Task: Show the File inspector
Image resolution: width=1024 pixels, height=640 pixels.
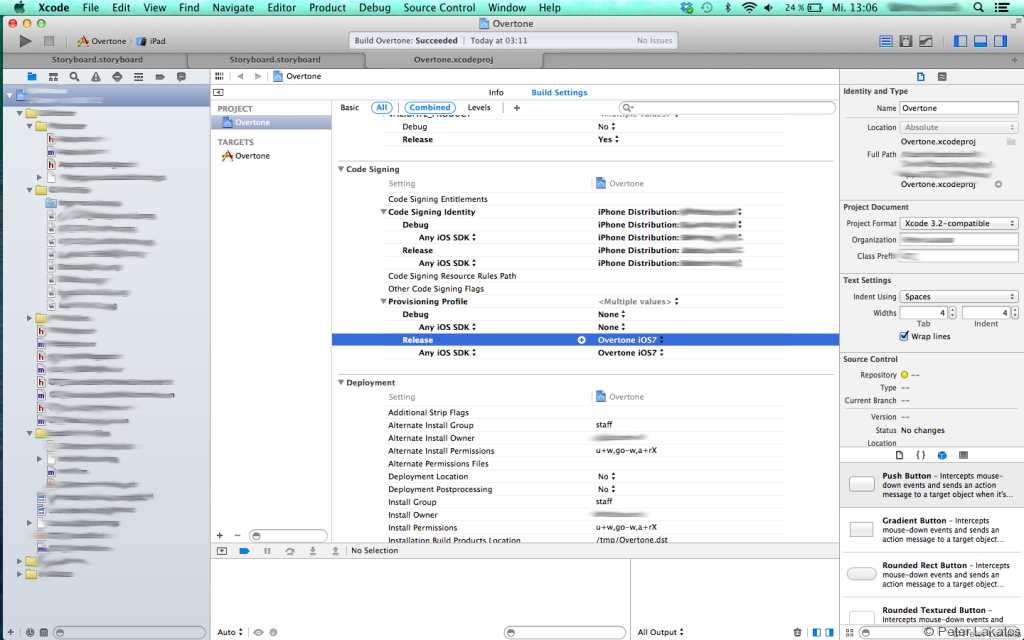Action: point(921,77)
